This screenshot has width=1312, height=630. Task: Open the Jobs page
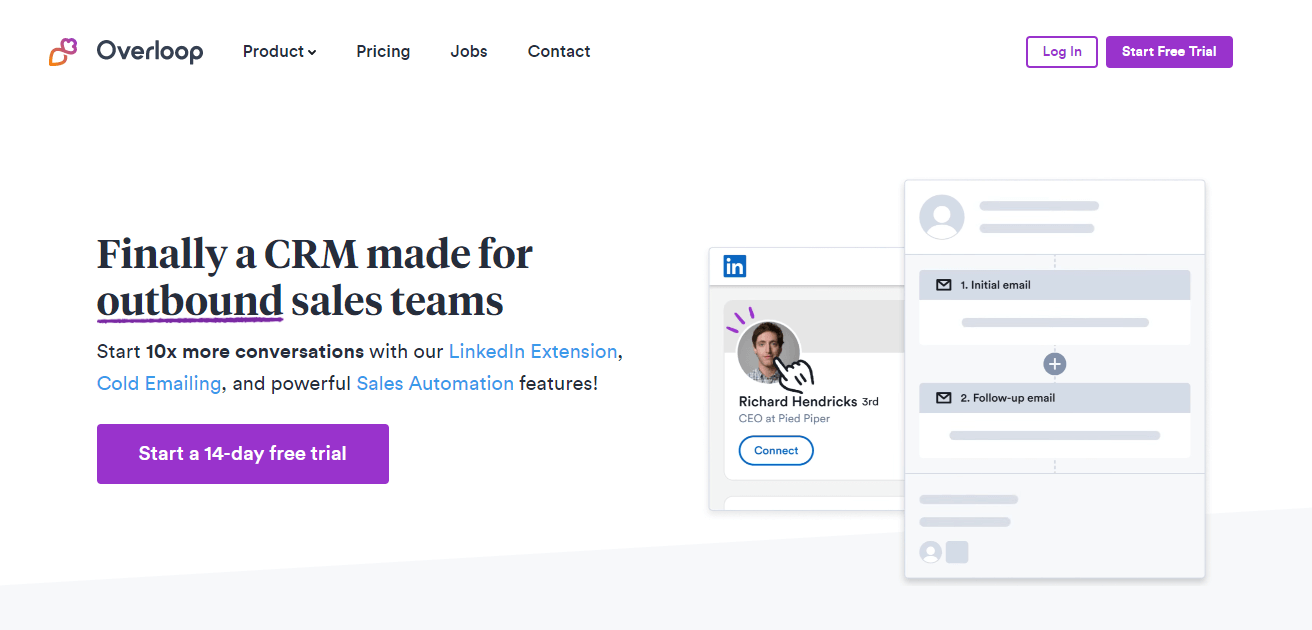coord(469,51)
